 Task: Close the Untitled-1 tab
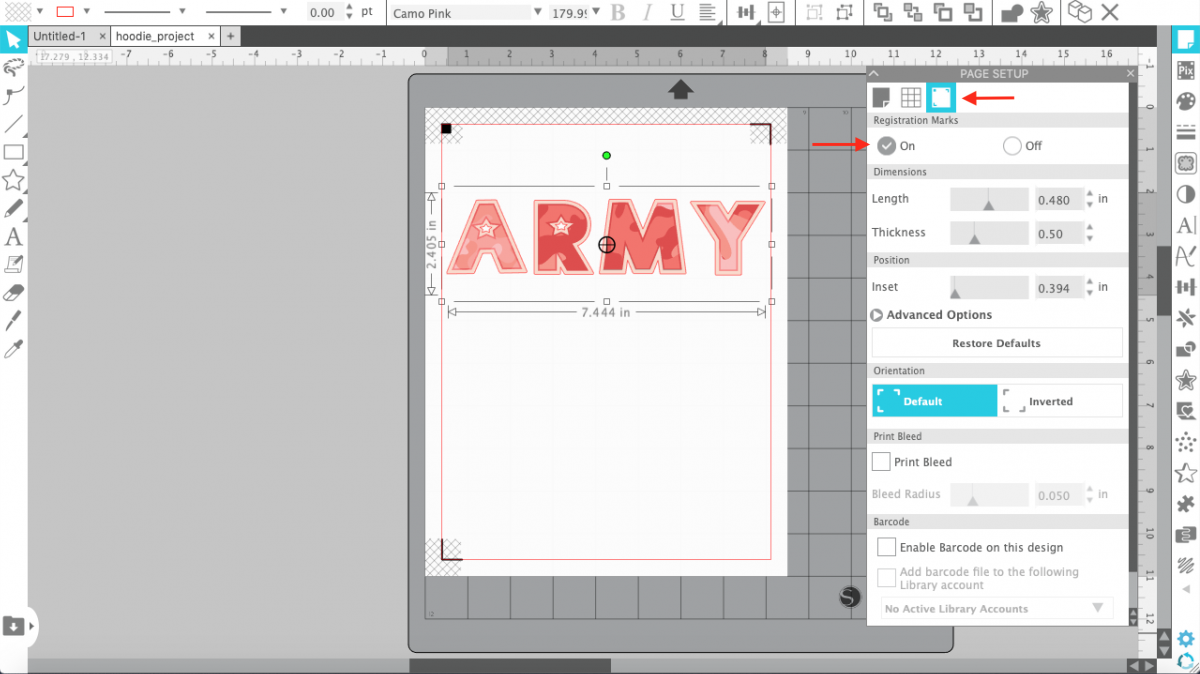point(103,36)
